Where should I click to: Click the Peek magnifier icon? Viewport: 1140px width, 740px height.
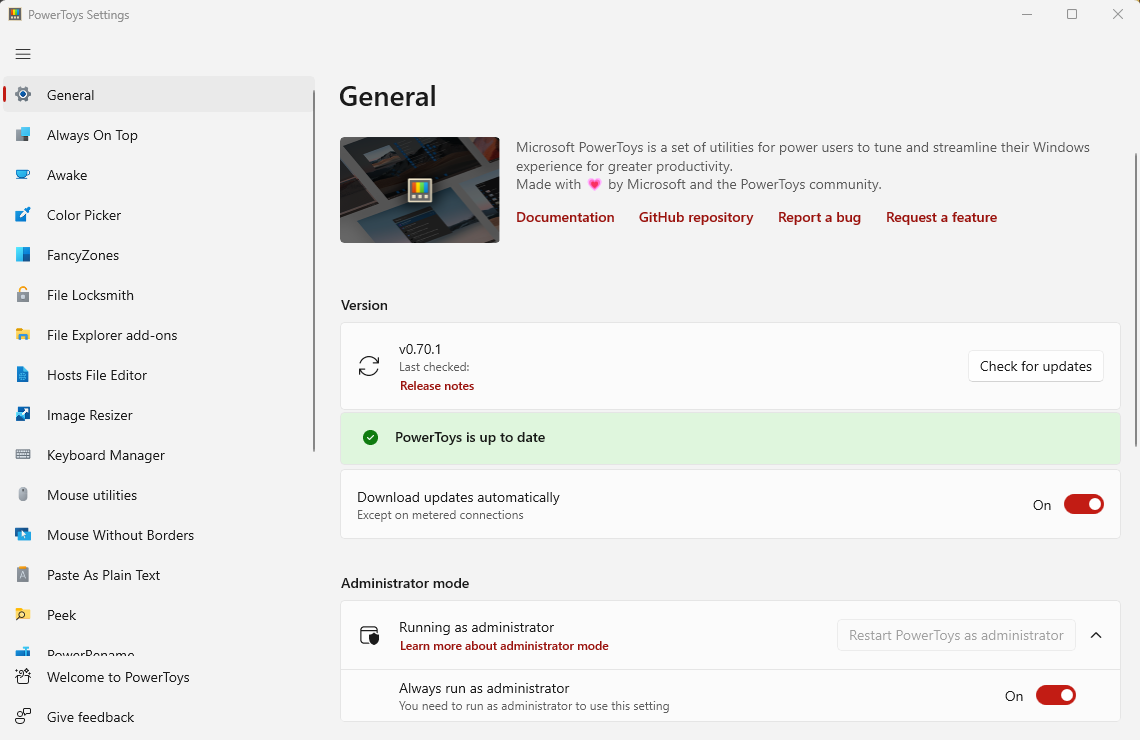[x=23, y=614]
